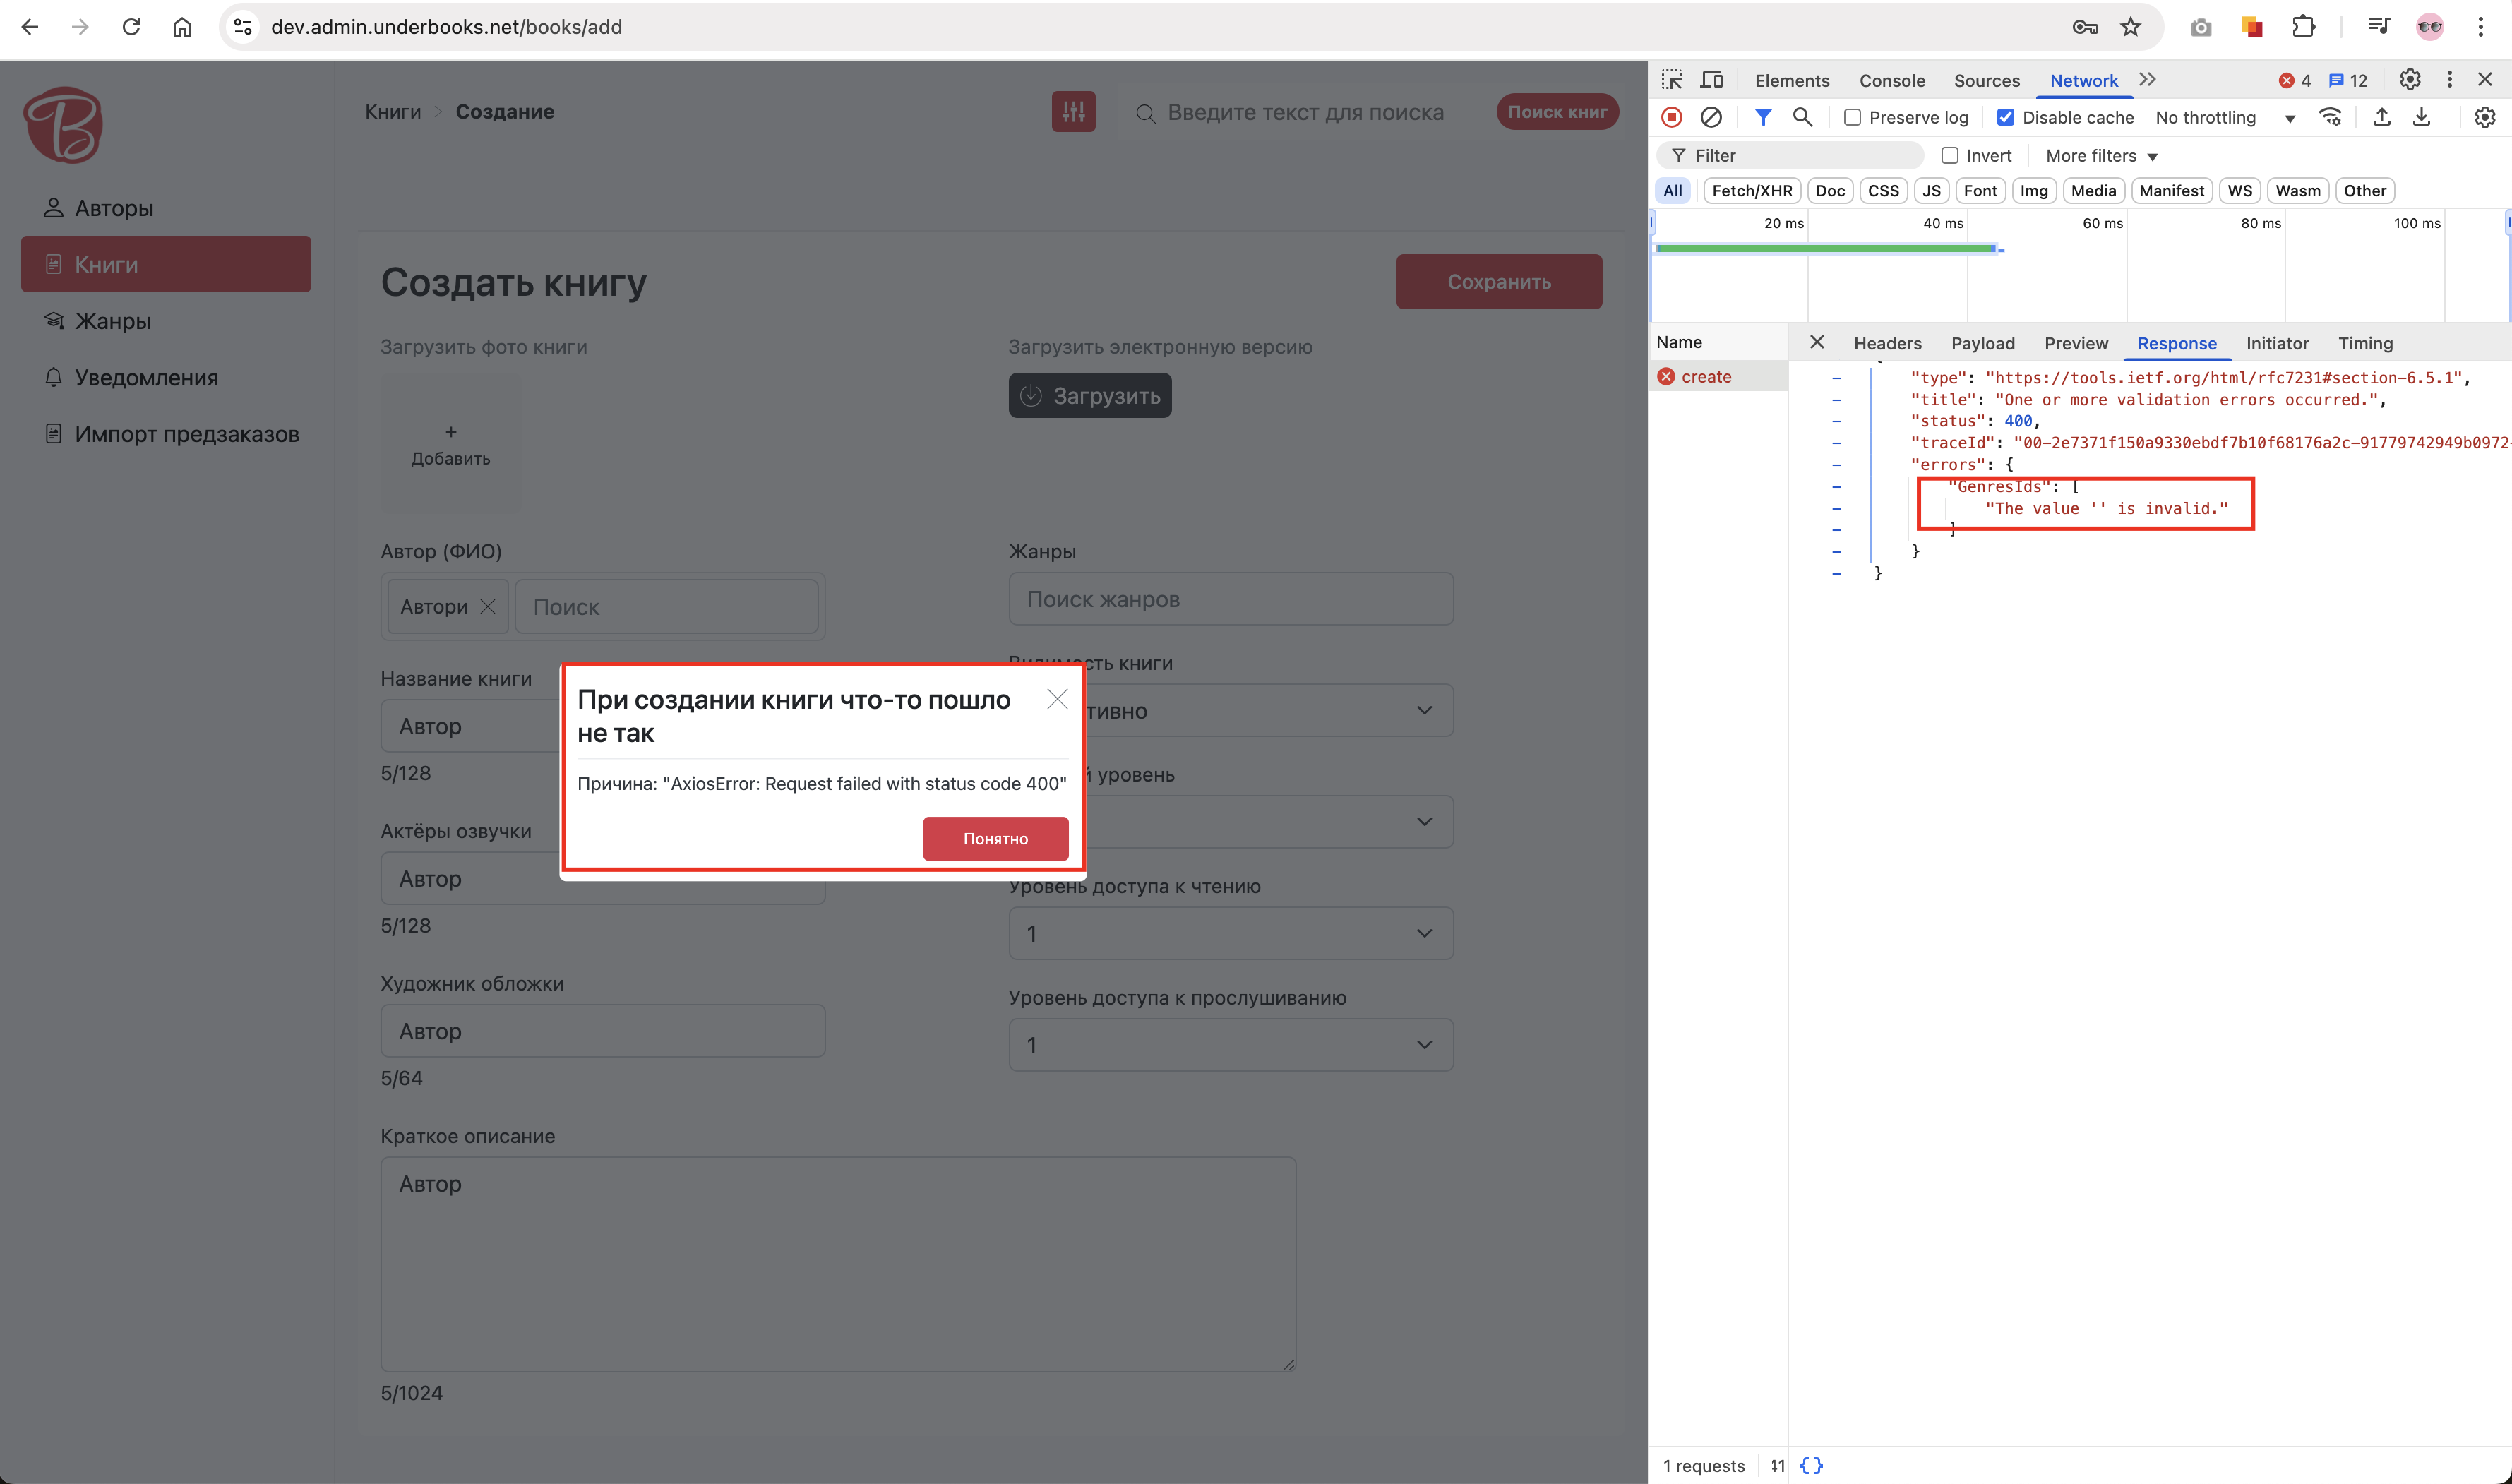Select the failed create request

[1706, 377]
